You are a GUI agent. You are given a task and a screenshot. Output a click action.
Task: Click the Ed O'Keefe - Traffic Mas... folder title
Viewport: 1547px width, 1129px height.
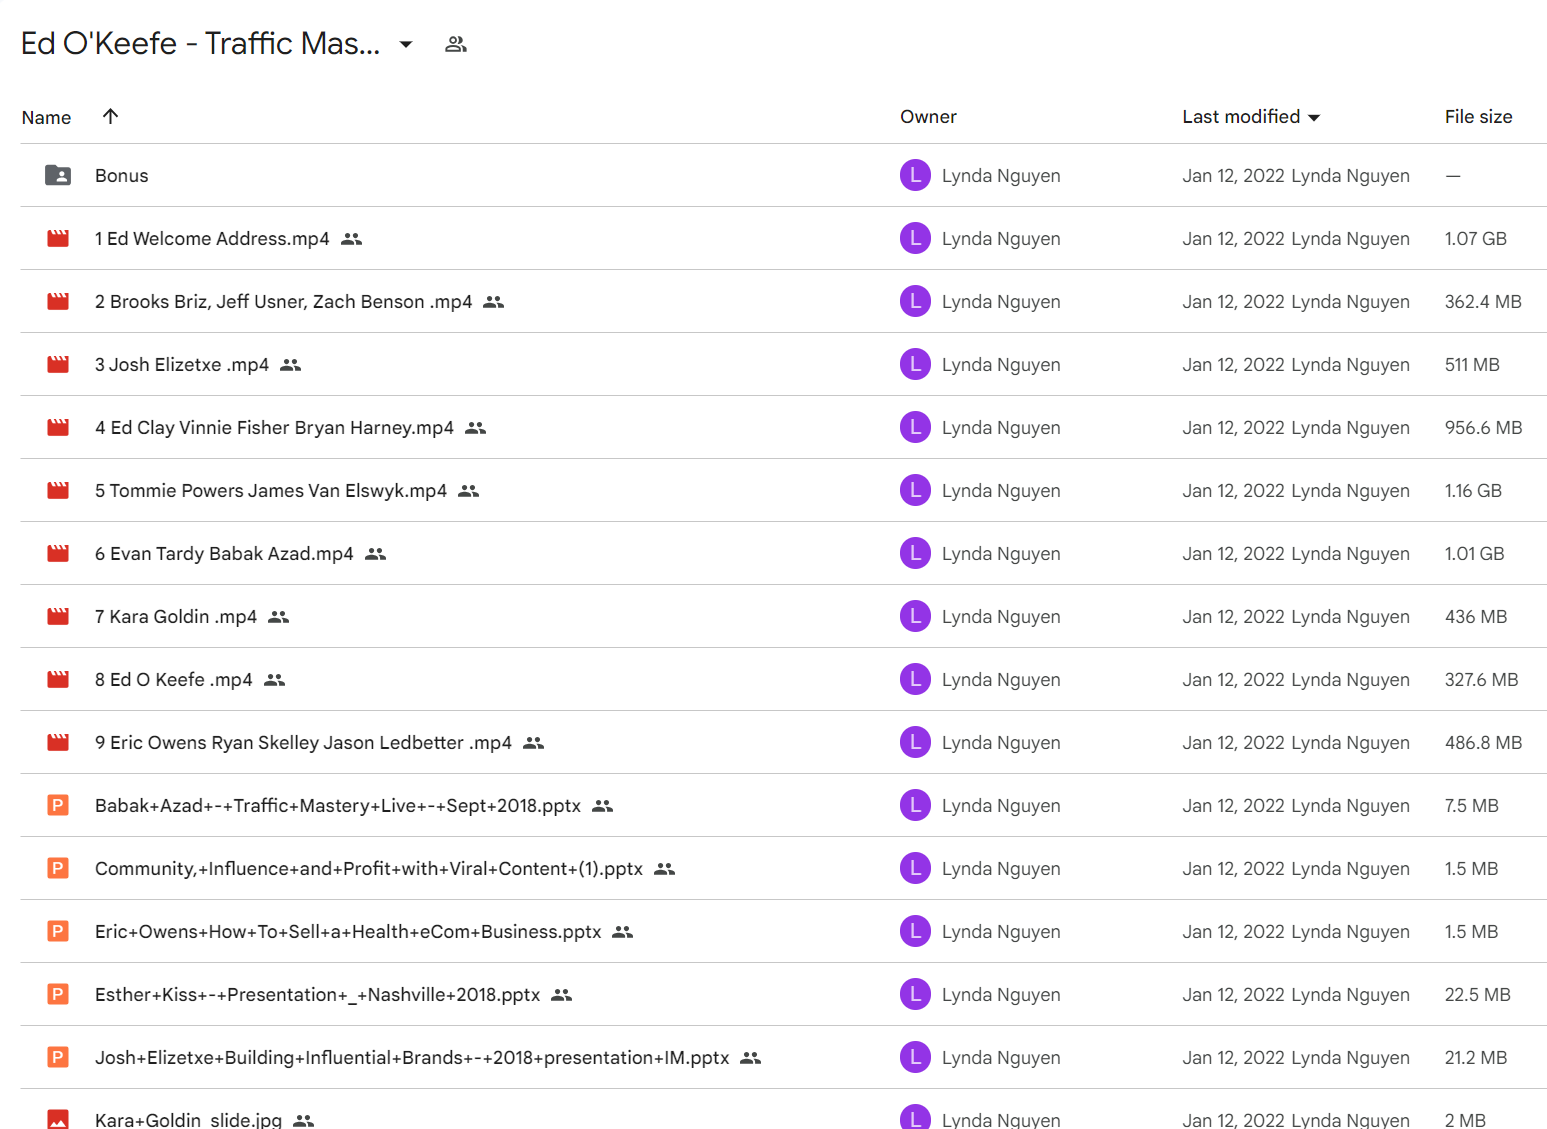[x=200, y=44]
